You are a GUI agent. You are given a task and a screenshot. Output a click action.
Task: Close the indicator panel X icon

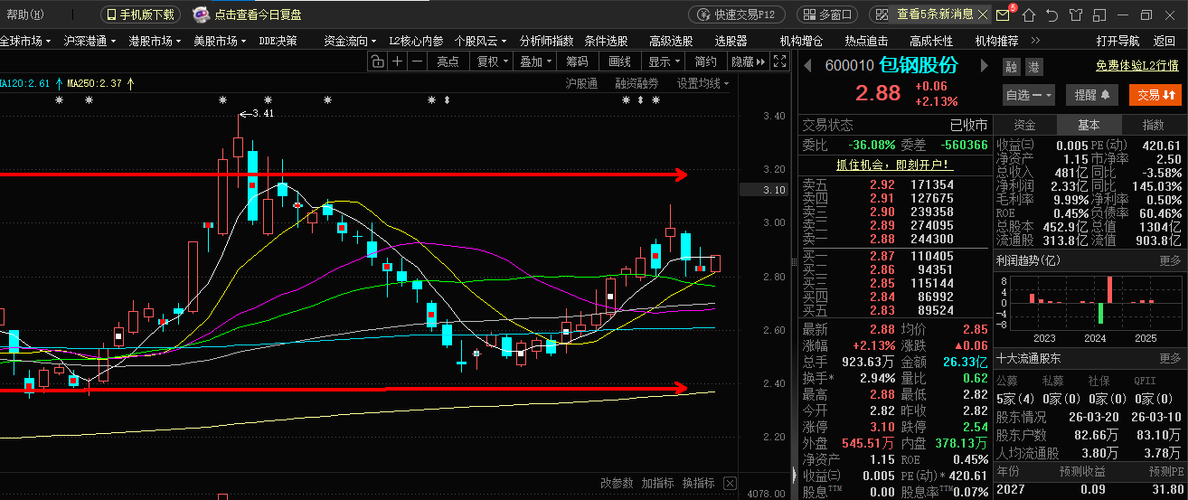click(x=730, y=483)
